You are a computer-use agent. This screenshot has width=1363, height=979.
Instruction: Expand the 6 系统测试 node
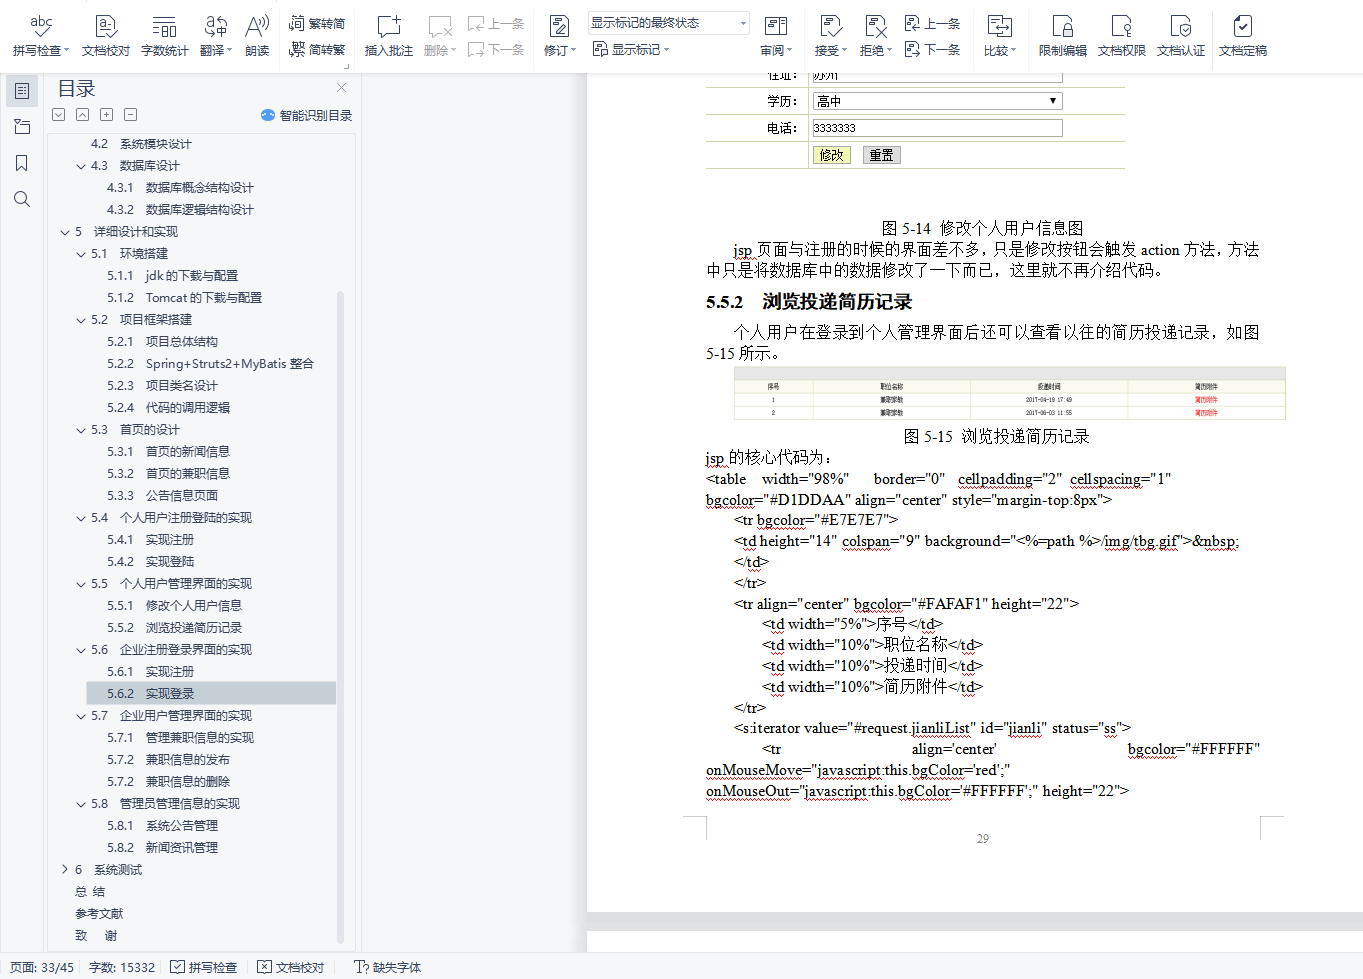click(x=65, y=870)
